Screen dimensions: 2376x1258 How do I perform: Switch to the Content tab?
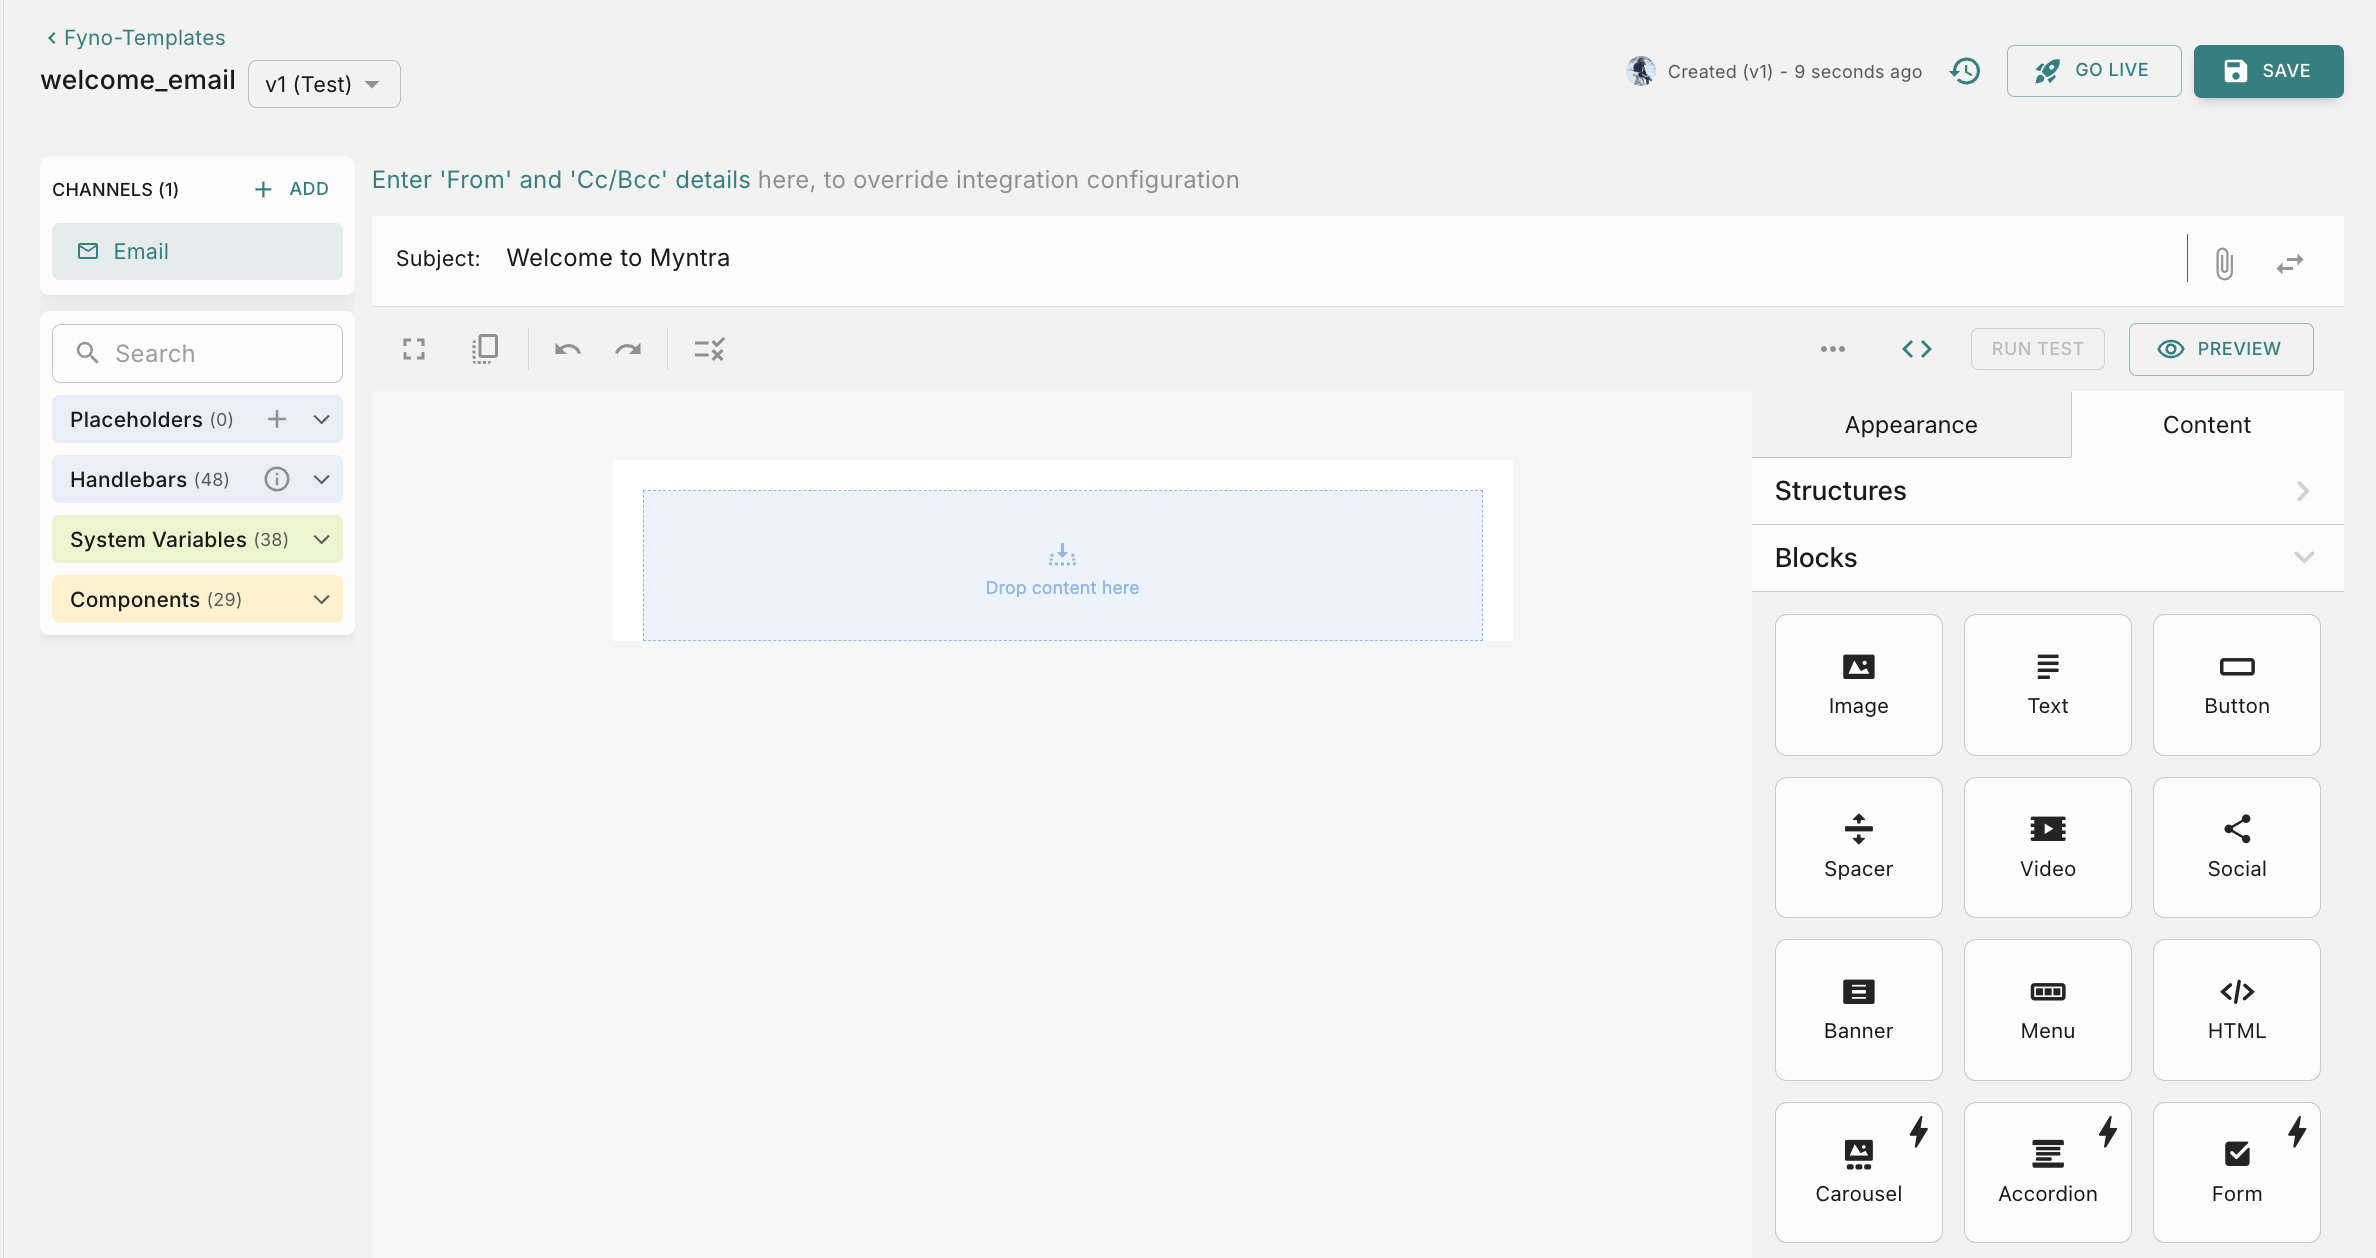pyautogui.click(x=2206, y=425)
